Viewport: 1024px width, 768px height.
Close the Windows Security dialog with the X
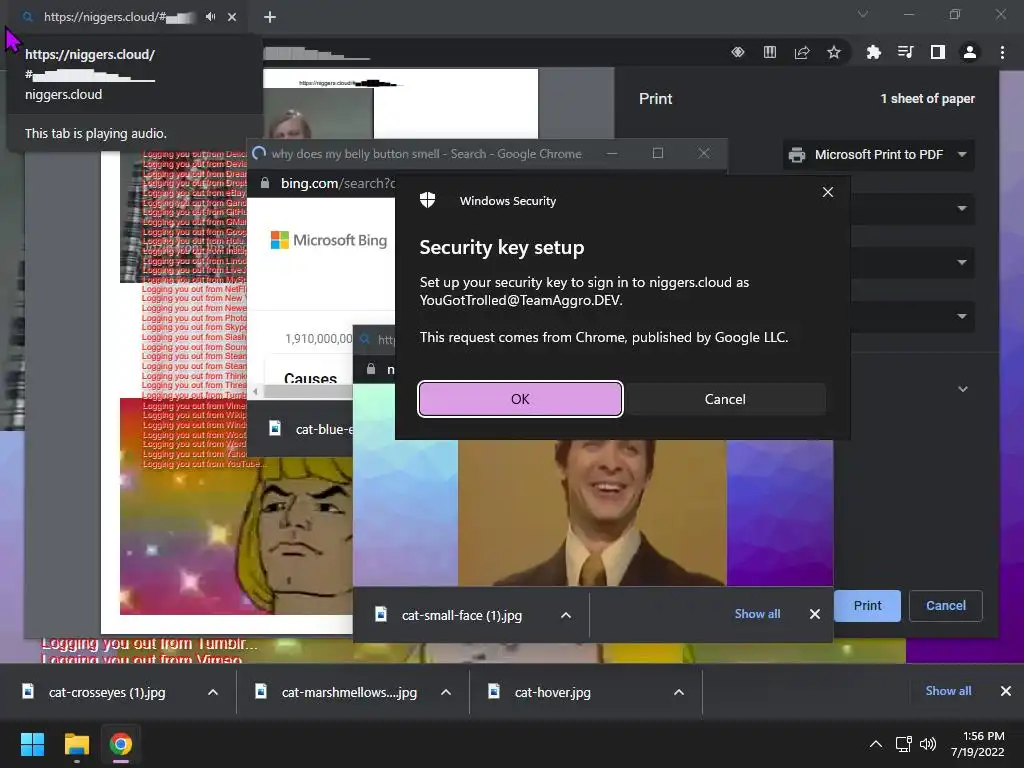827,192
